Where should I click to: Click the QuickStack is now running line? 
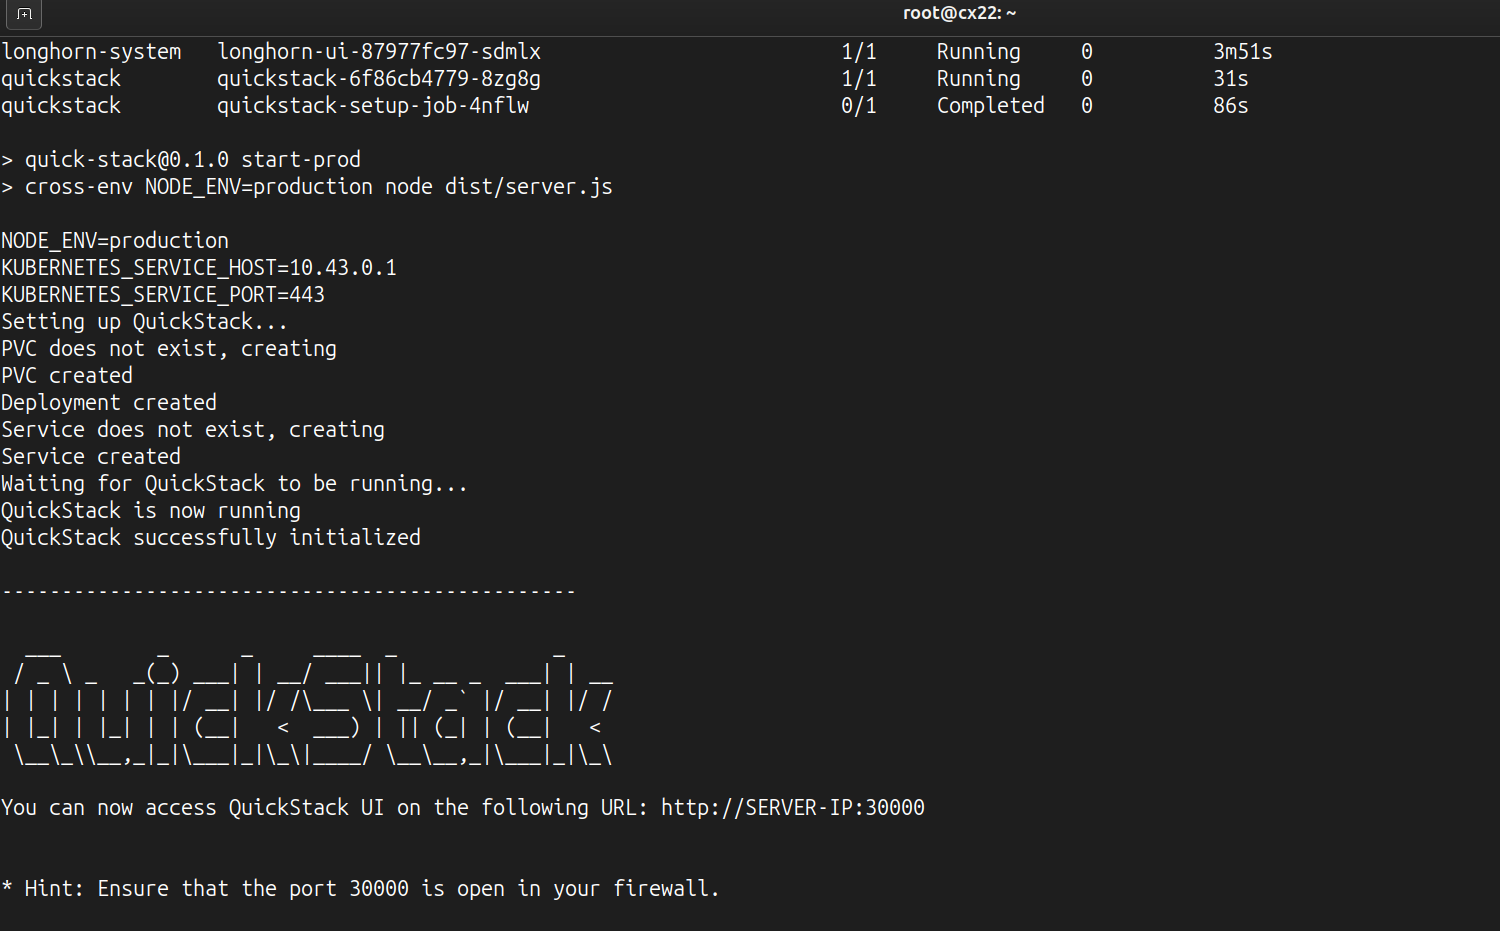pos(151,511)
